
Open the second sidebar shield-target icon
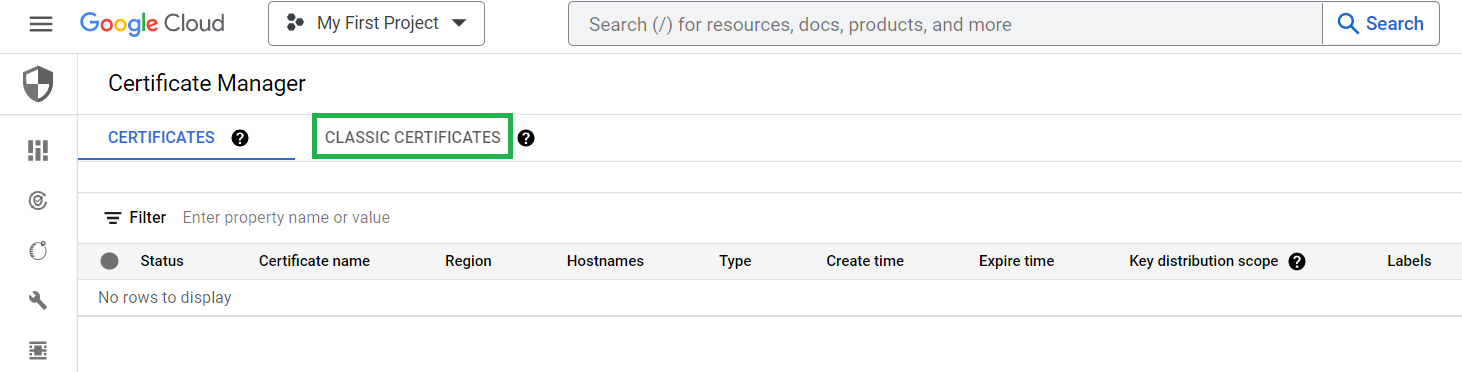[38, 201]
